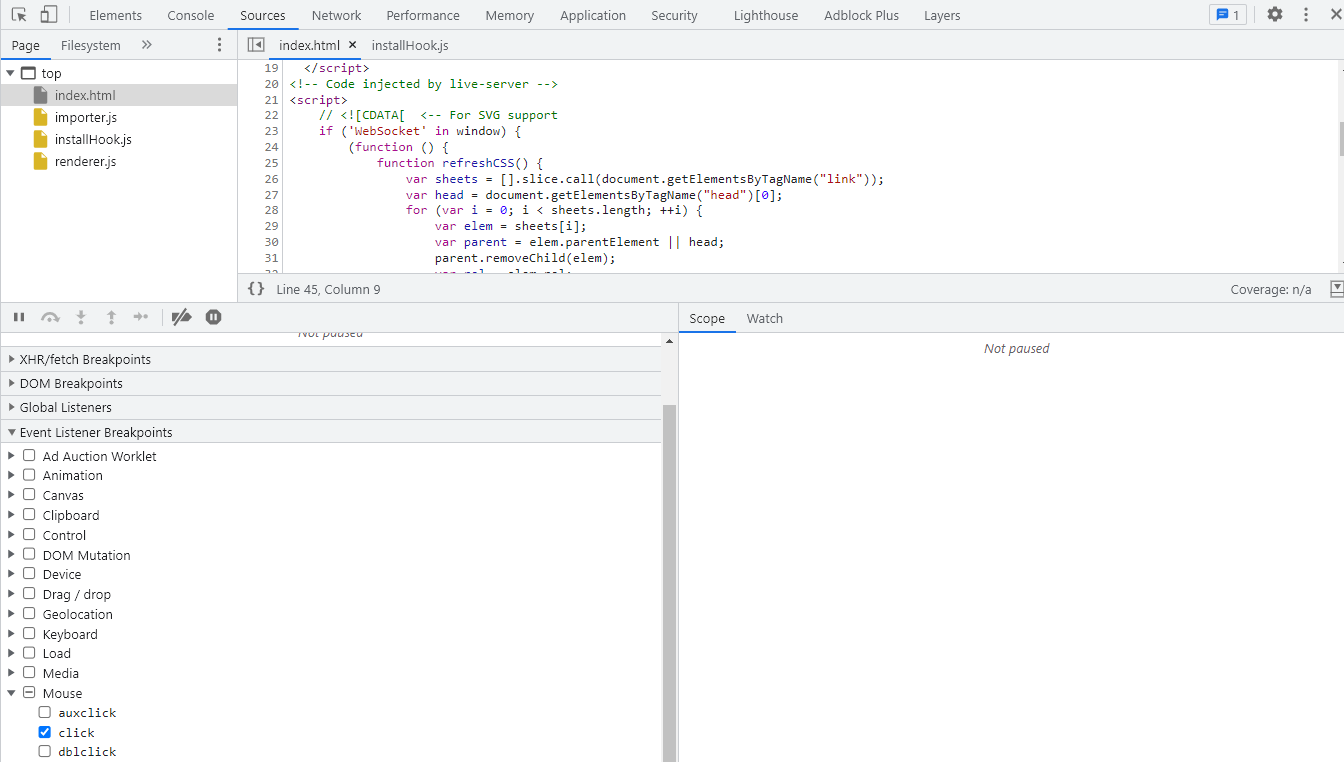Image resolution: width=1344 pixels, height=762 pixels.
Task: Open the issues counter badge
Action: point(1228,15)
